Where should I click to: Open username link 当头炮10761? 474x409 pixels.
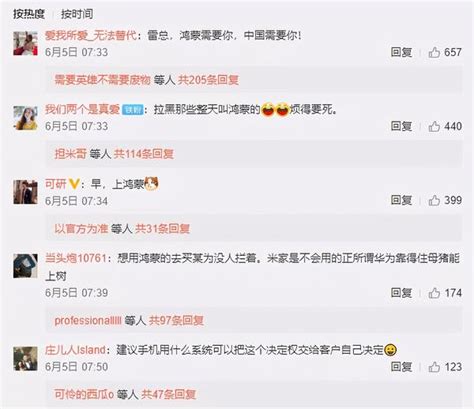tap(76, 258)
